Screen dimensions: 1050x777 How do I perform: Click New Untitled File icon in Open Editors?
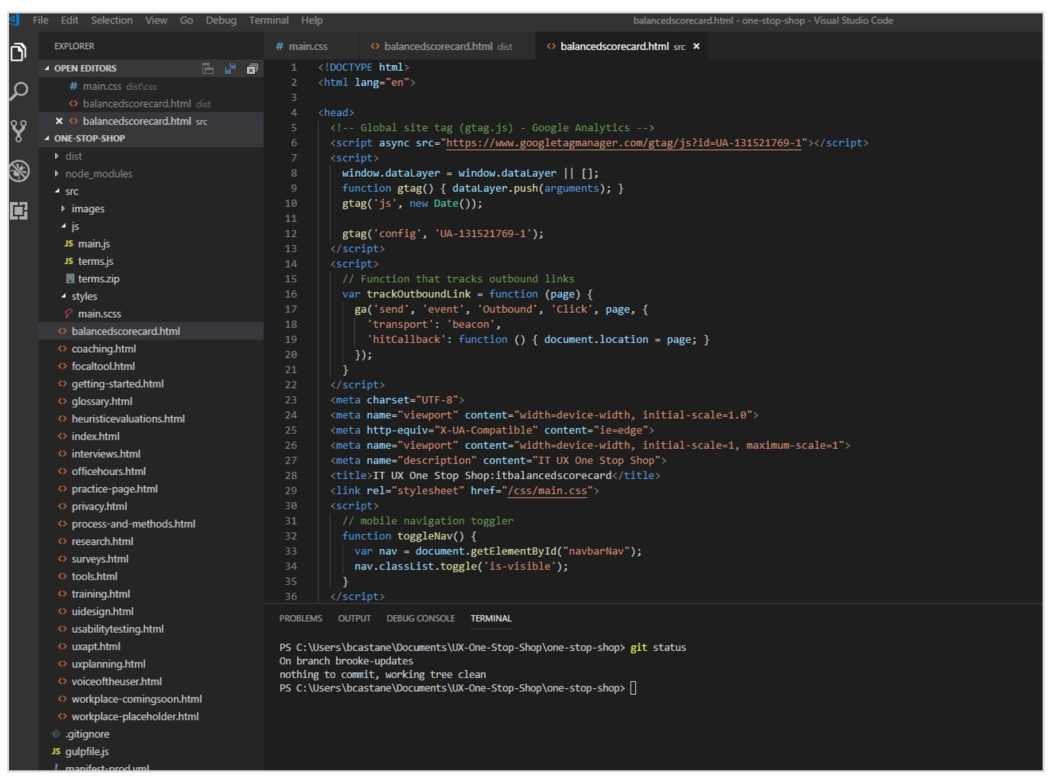208,68
